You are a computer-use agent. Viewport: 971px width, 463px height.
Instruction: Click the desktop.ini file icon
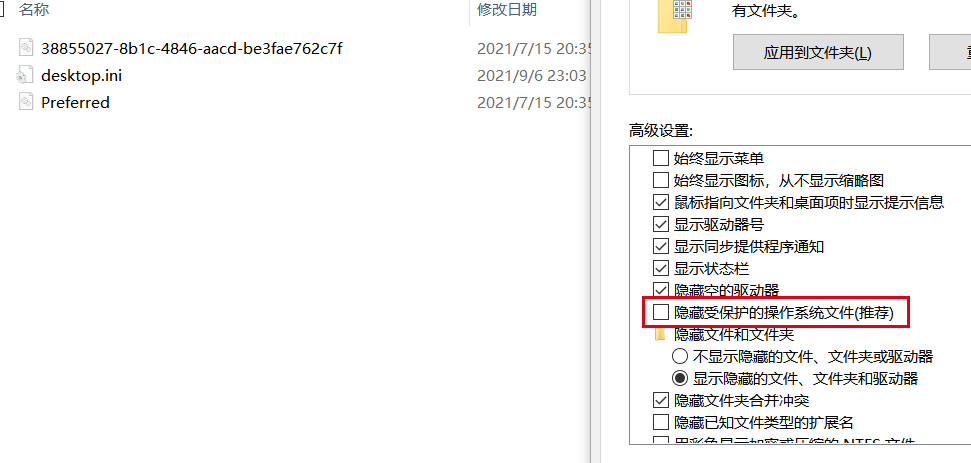[25, 75]
